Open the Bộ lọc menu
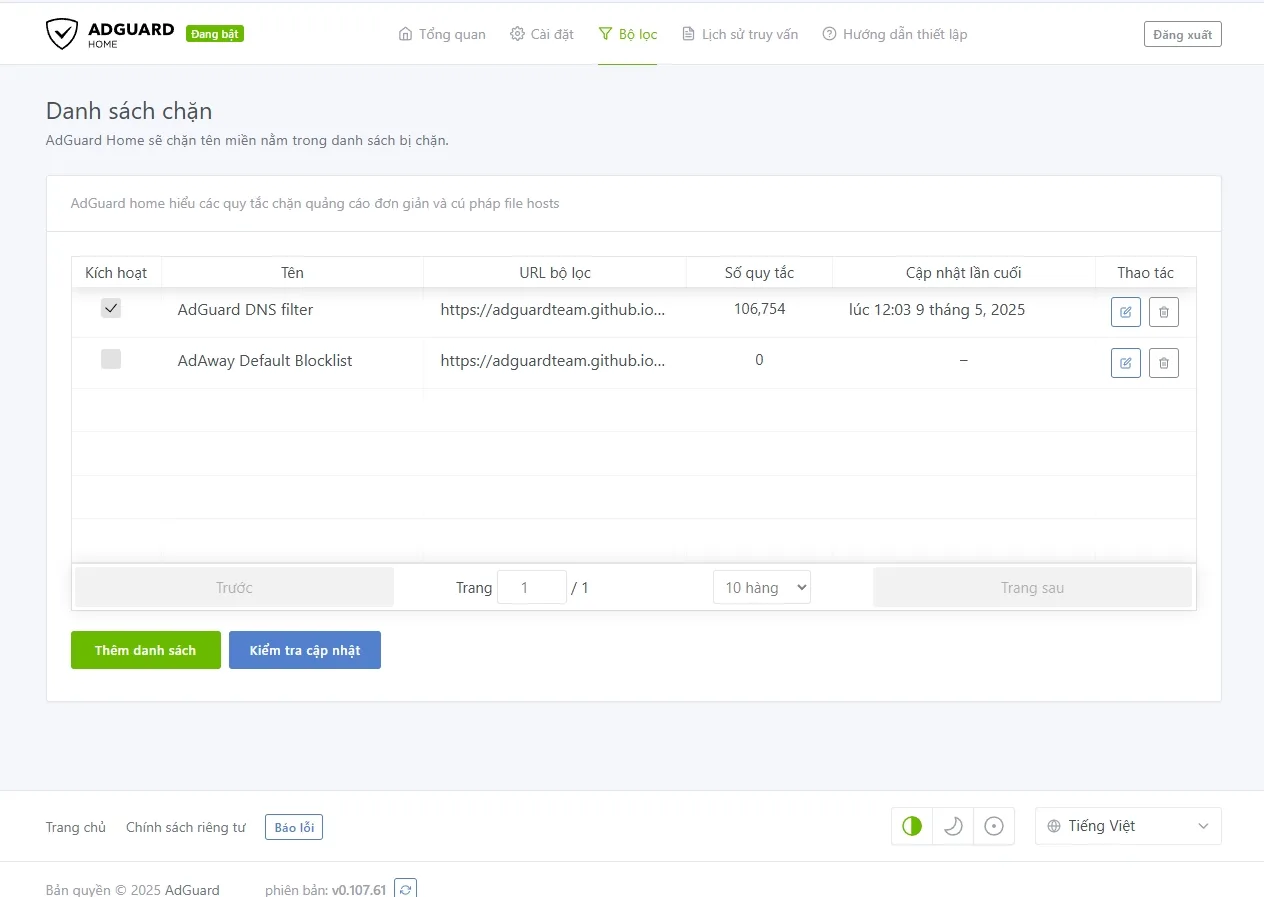1264x897 pixels. tap(628, 34)
